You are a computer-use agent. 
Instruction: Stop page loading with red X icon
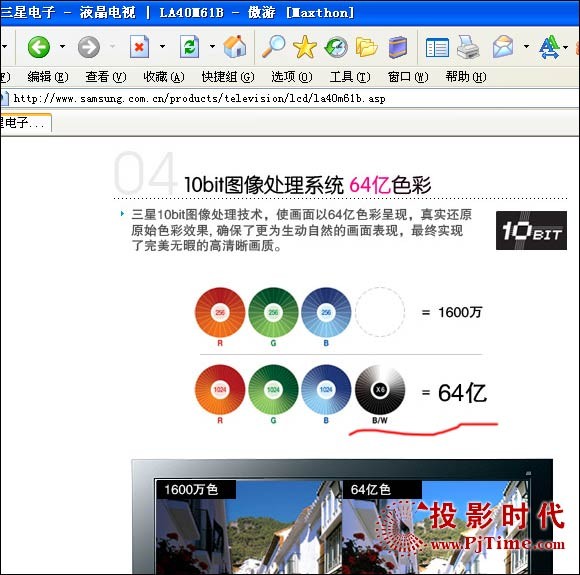pyautogui.click(x=139, y=47)
